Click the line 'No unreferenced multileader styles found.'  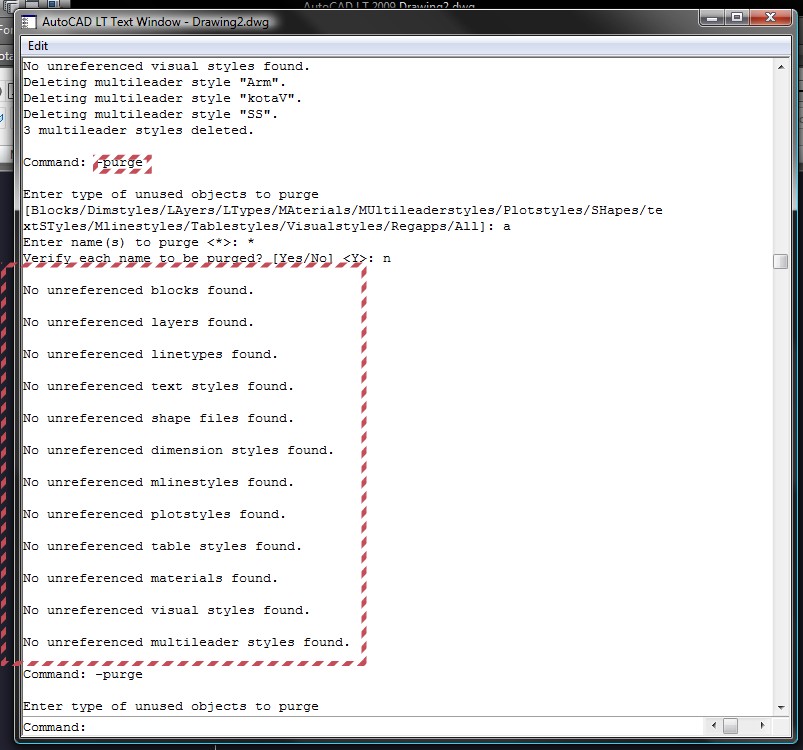186,642
